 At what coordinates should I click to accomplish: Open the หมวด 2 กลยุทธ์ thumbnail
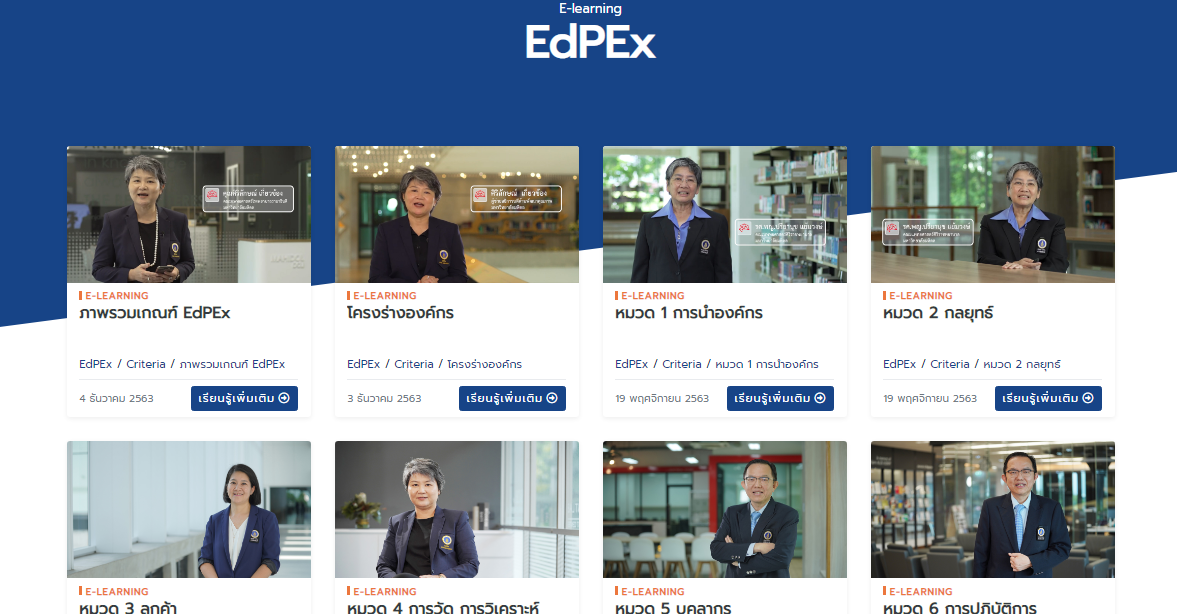(x=993, y=215)
